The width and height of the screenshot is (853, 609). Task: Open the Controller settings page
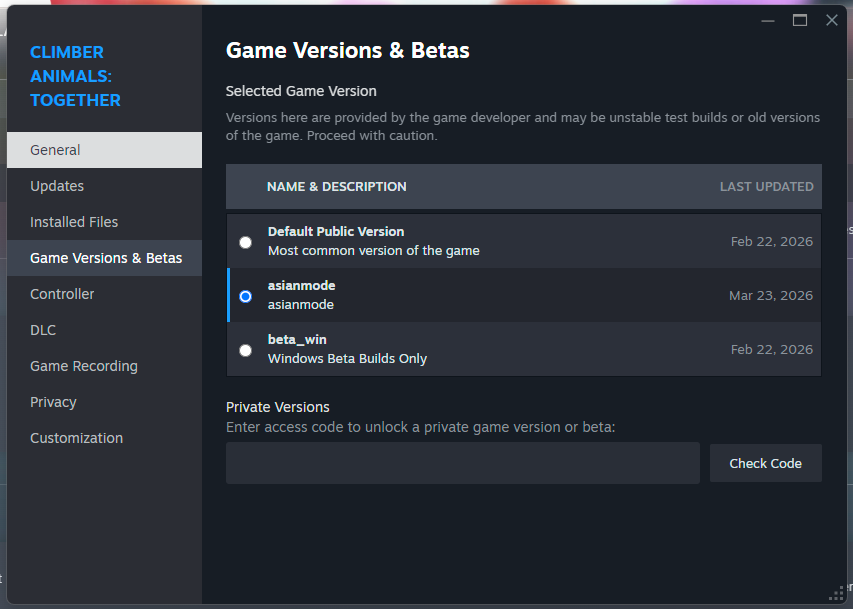click(62, 294)
